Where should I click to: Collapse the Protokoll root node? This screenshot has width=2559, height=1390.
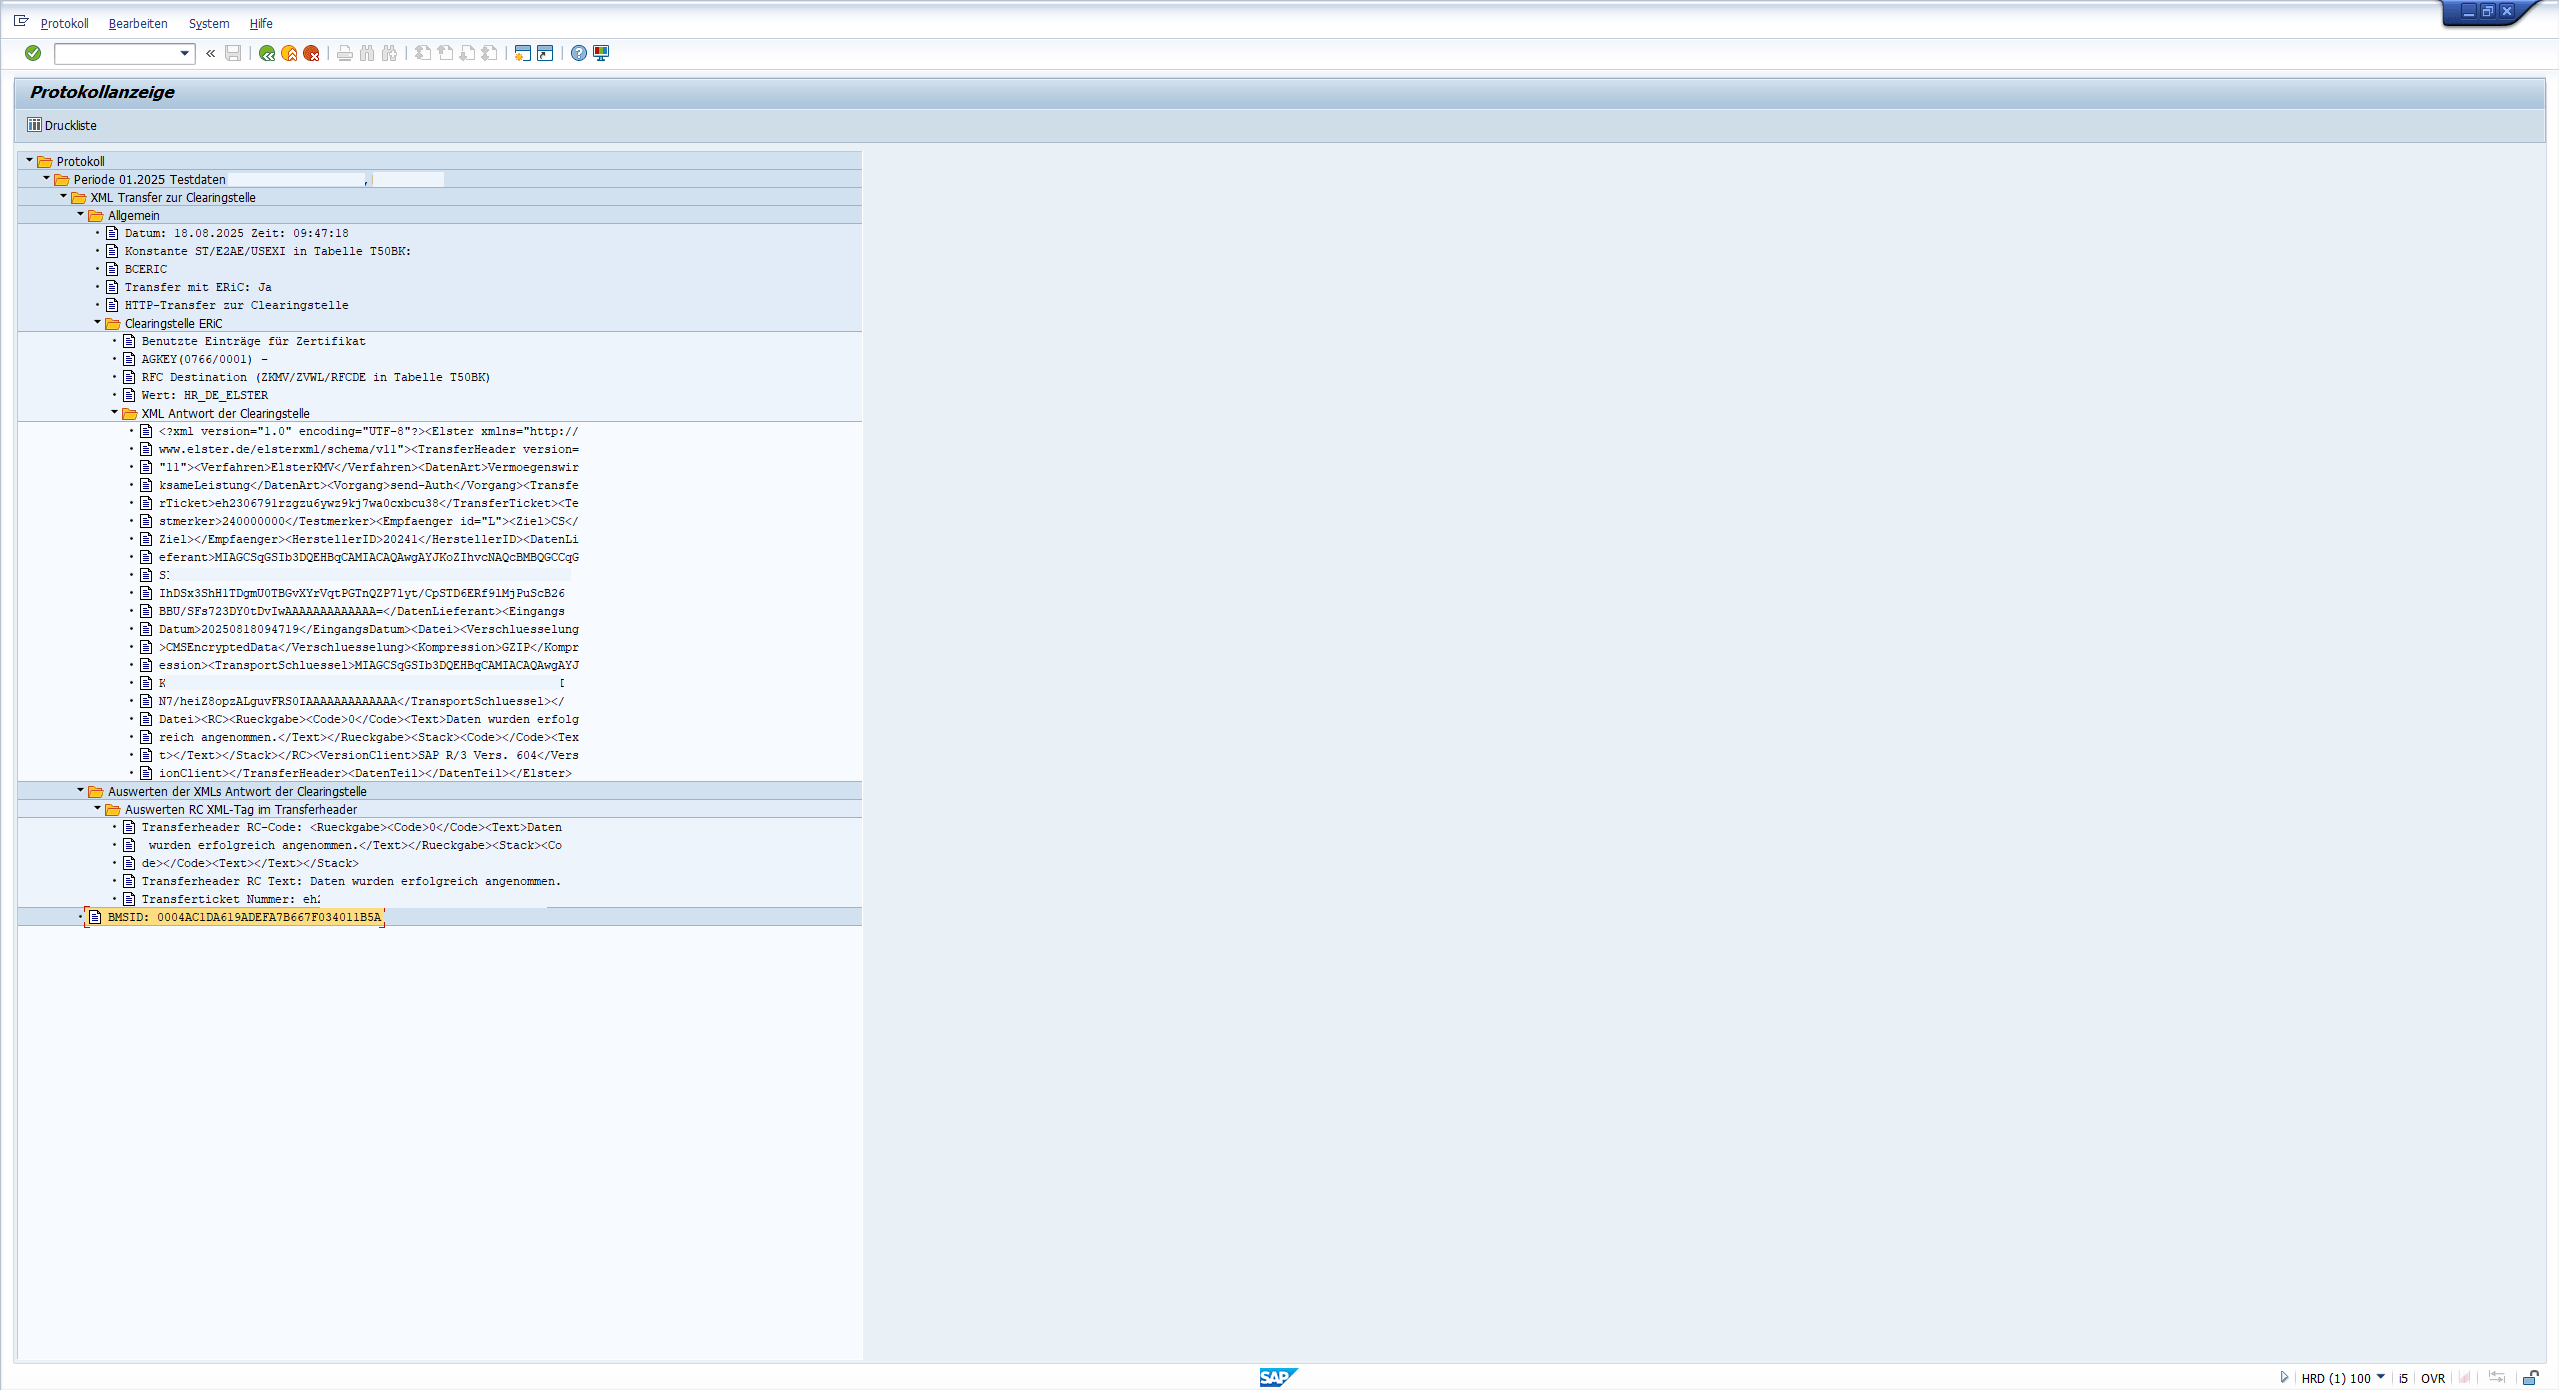[29, 160]
